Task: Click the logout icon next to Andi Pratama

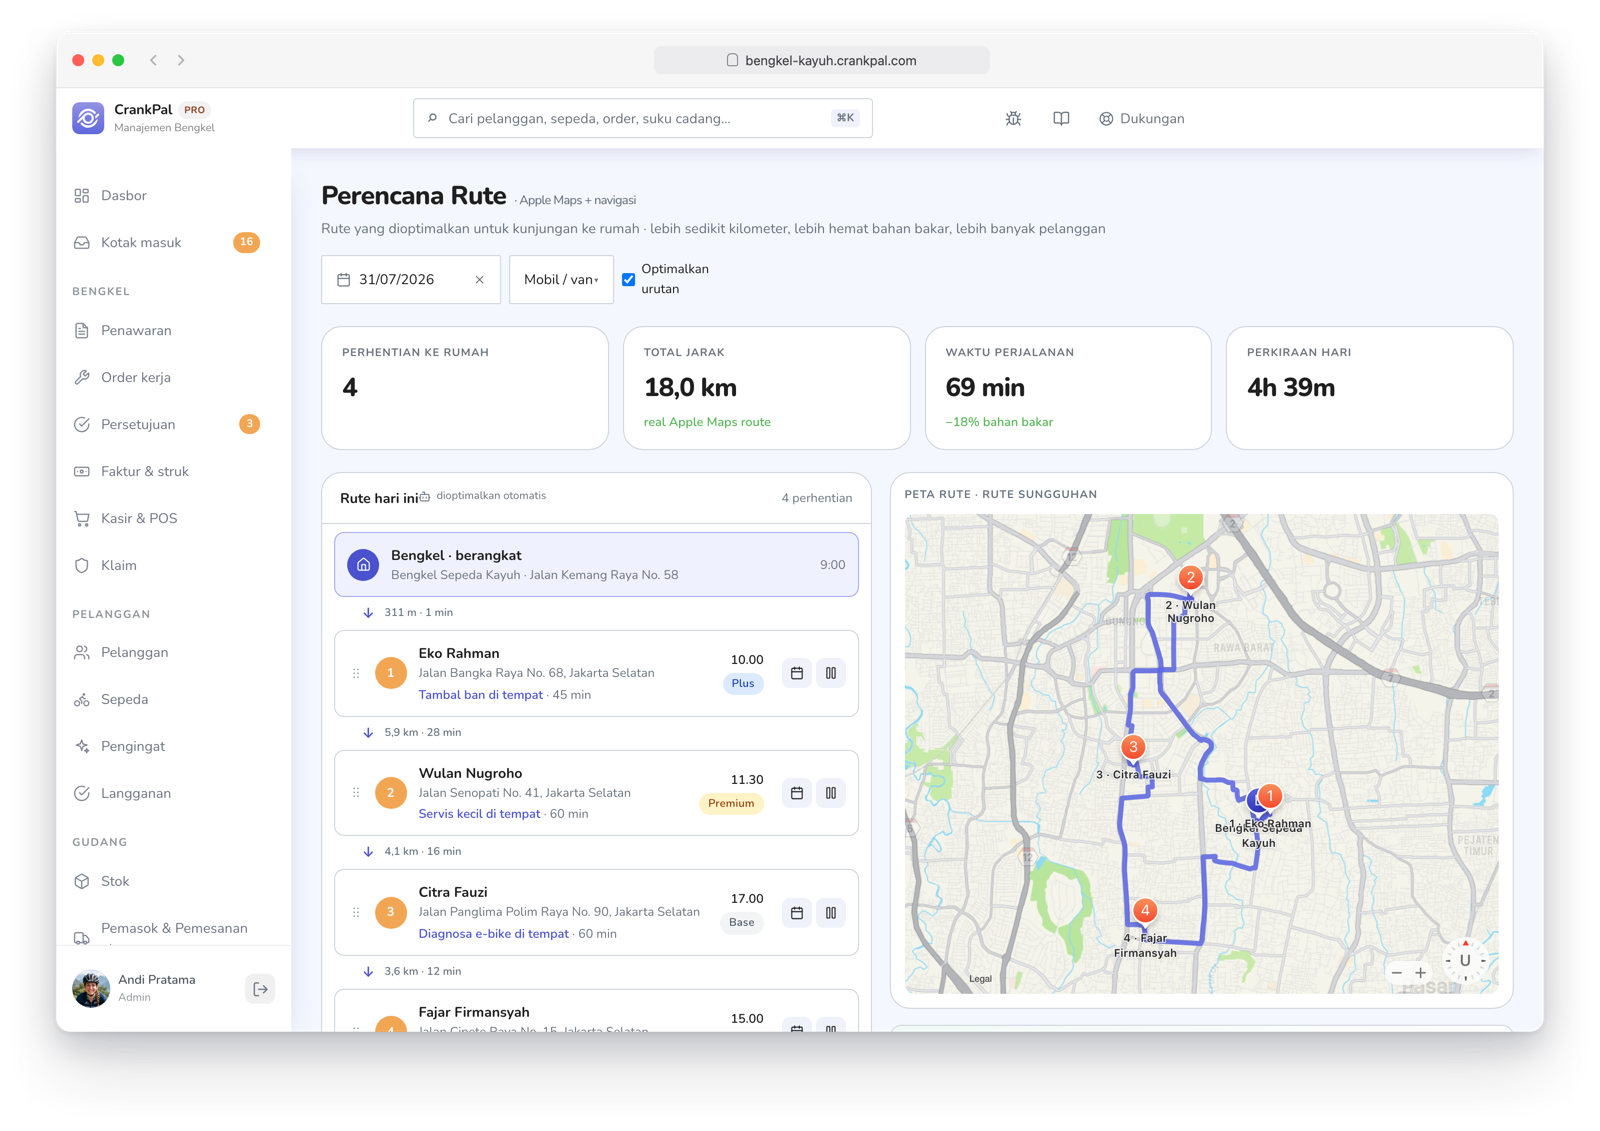Action: point(260,989)
